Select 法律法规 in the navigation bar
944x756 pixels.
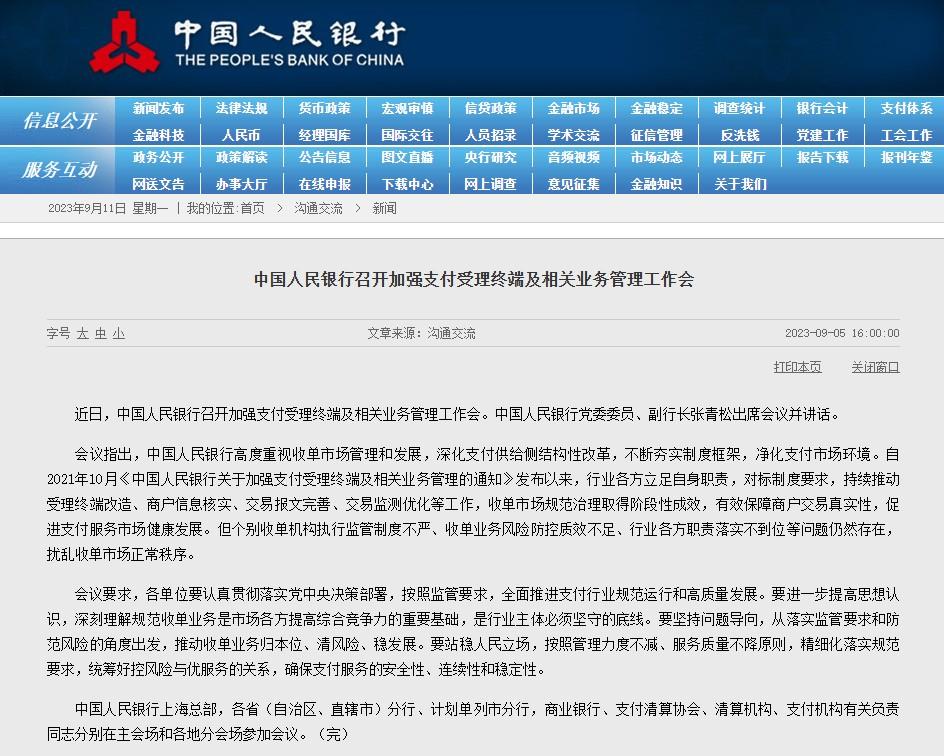(x=241, y=108)
